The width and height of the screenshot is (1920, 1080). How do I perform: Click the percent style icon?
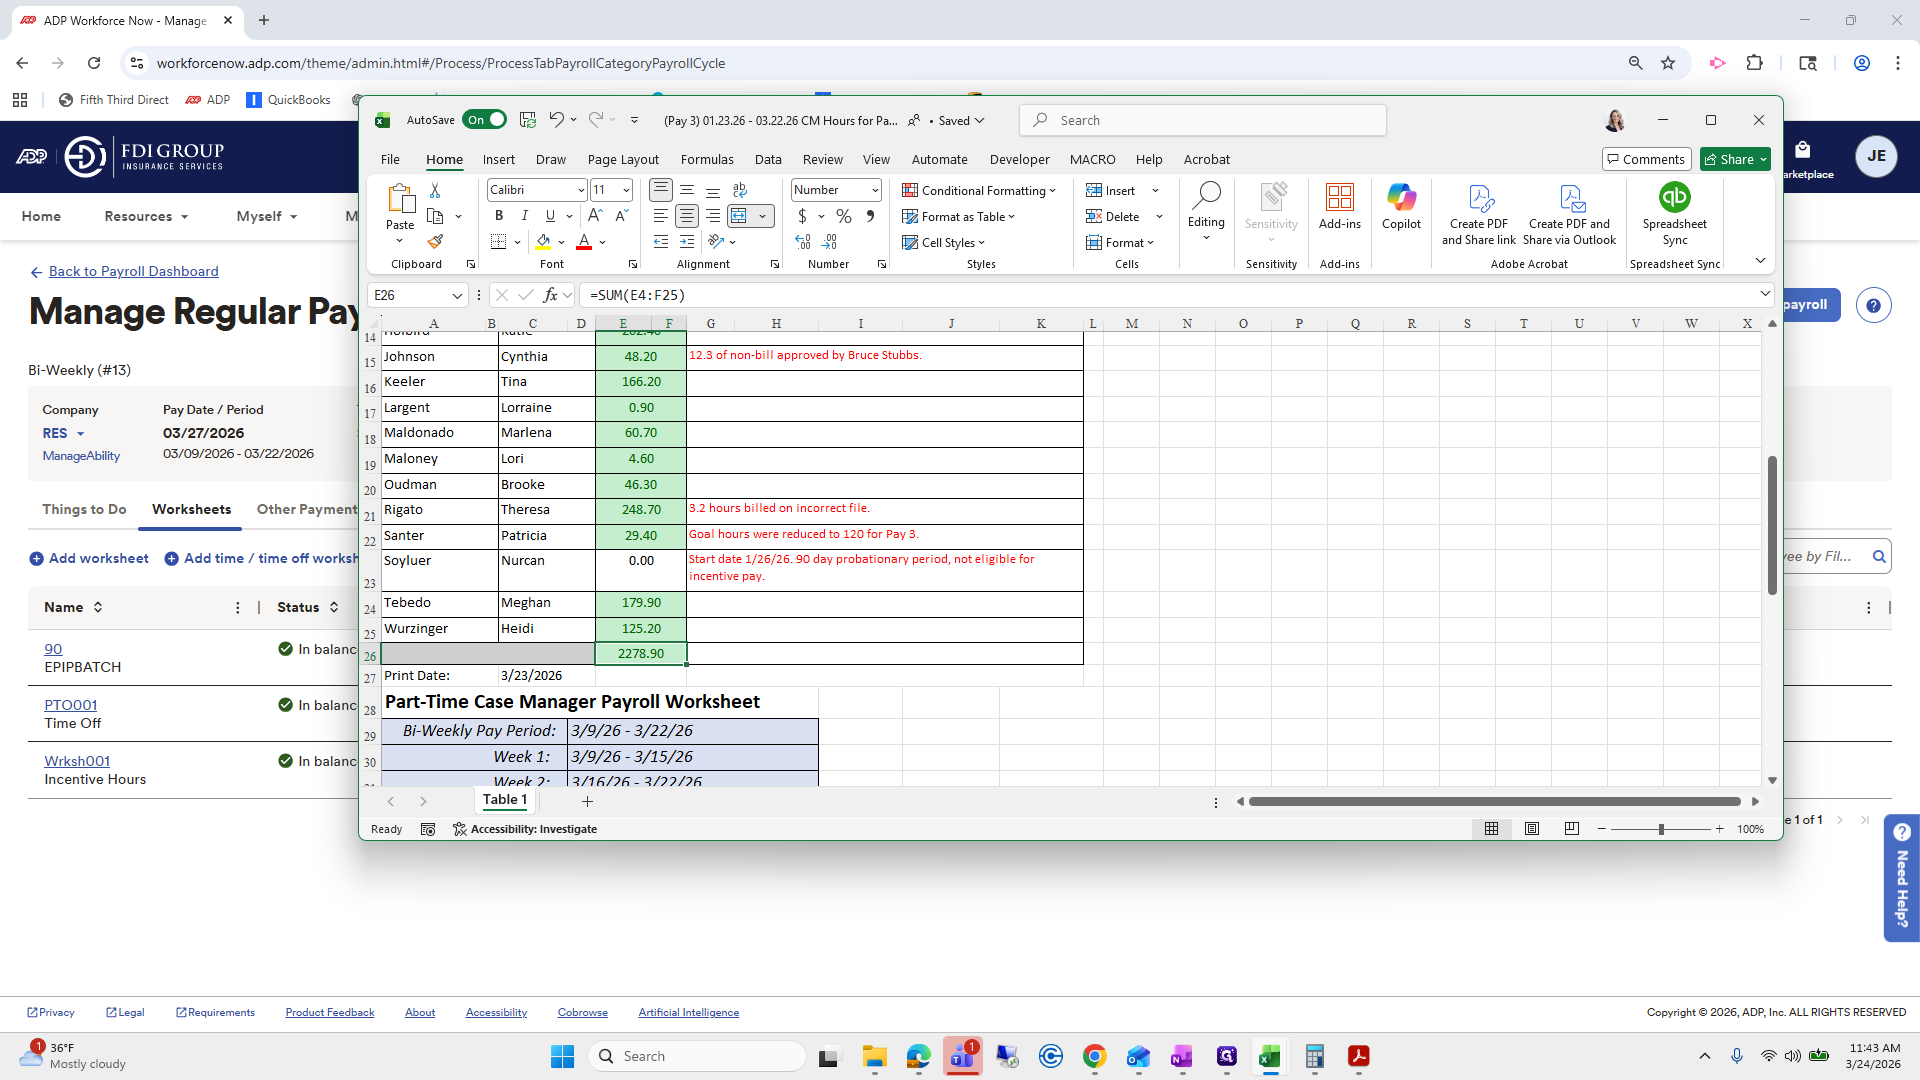coord(844,216)
